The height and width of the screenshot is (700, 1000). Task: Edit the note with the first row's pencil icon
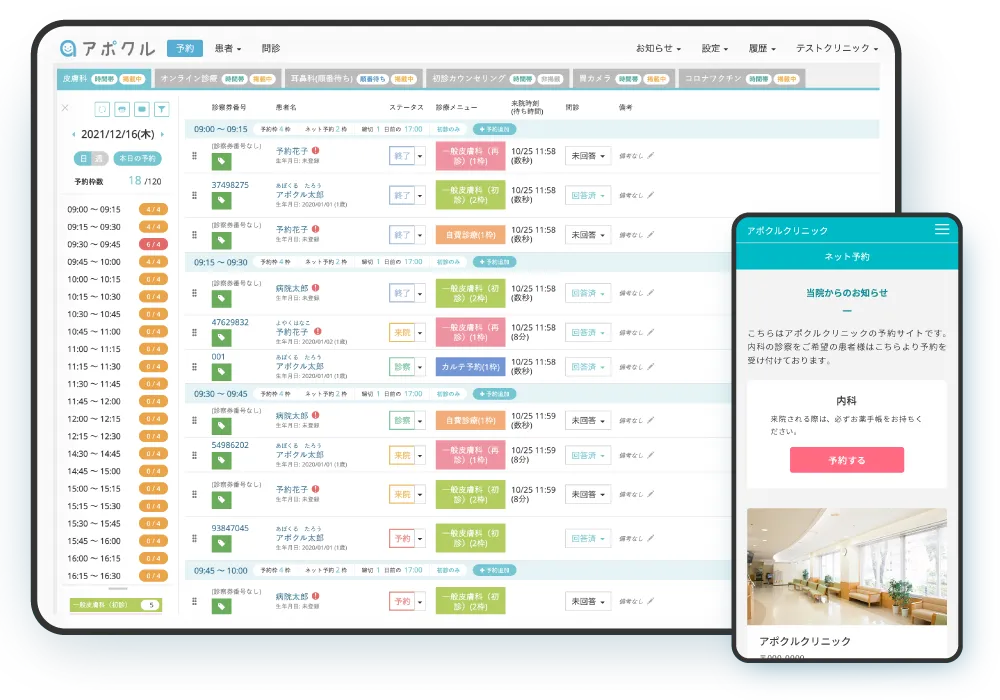pos(650,155)
